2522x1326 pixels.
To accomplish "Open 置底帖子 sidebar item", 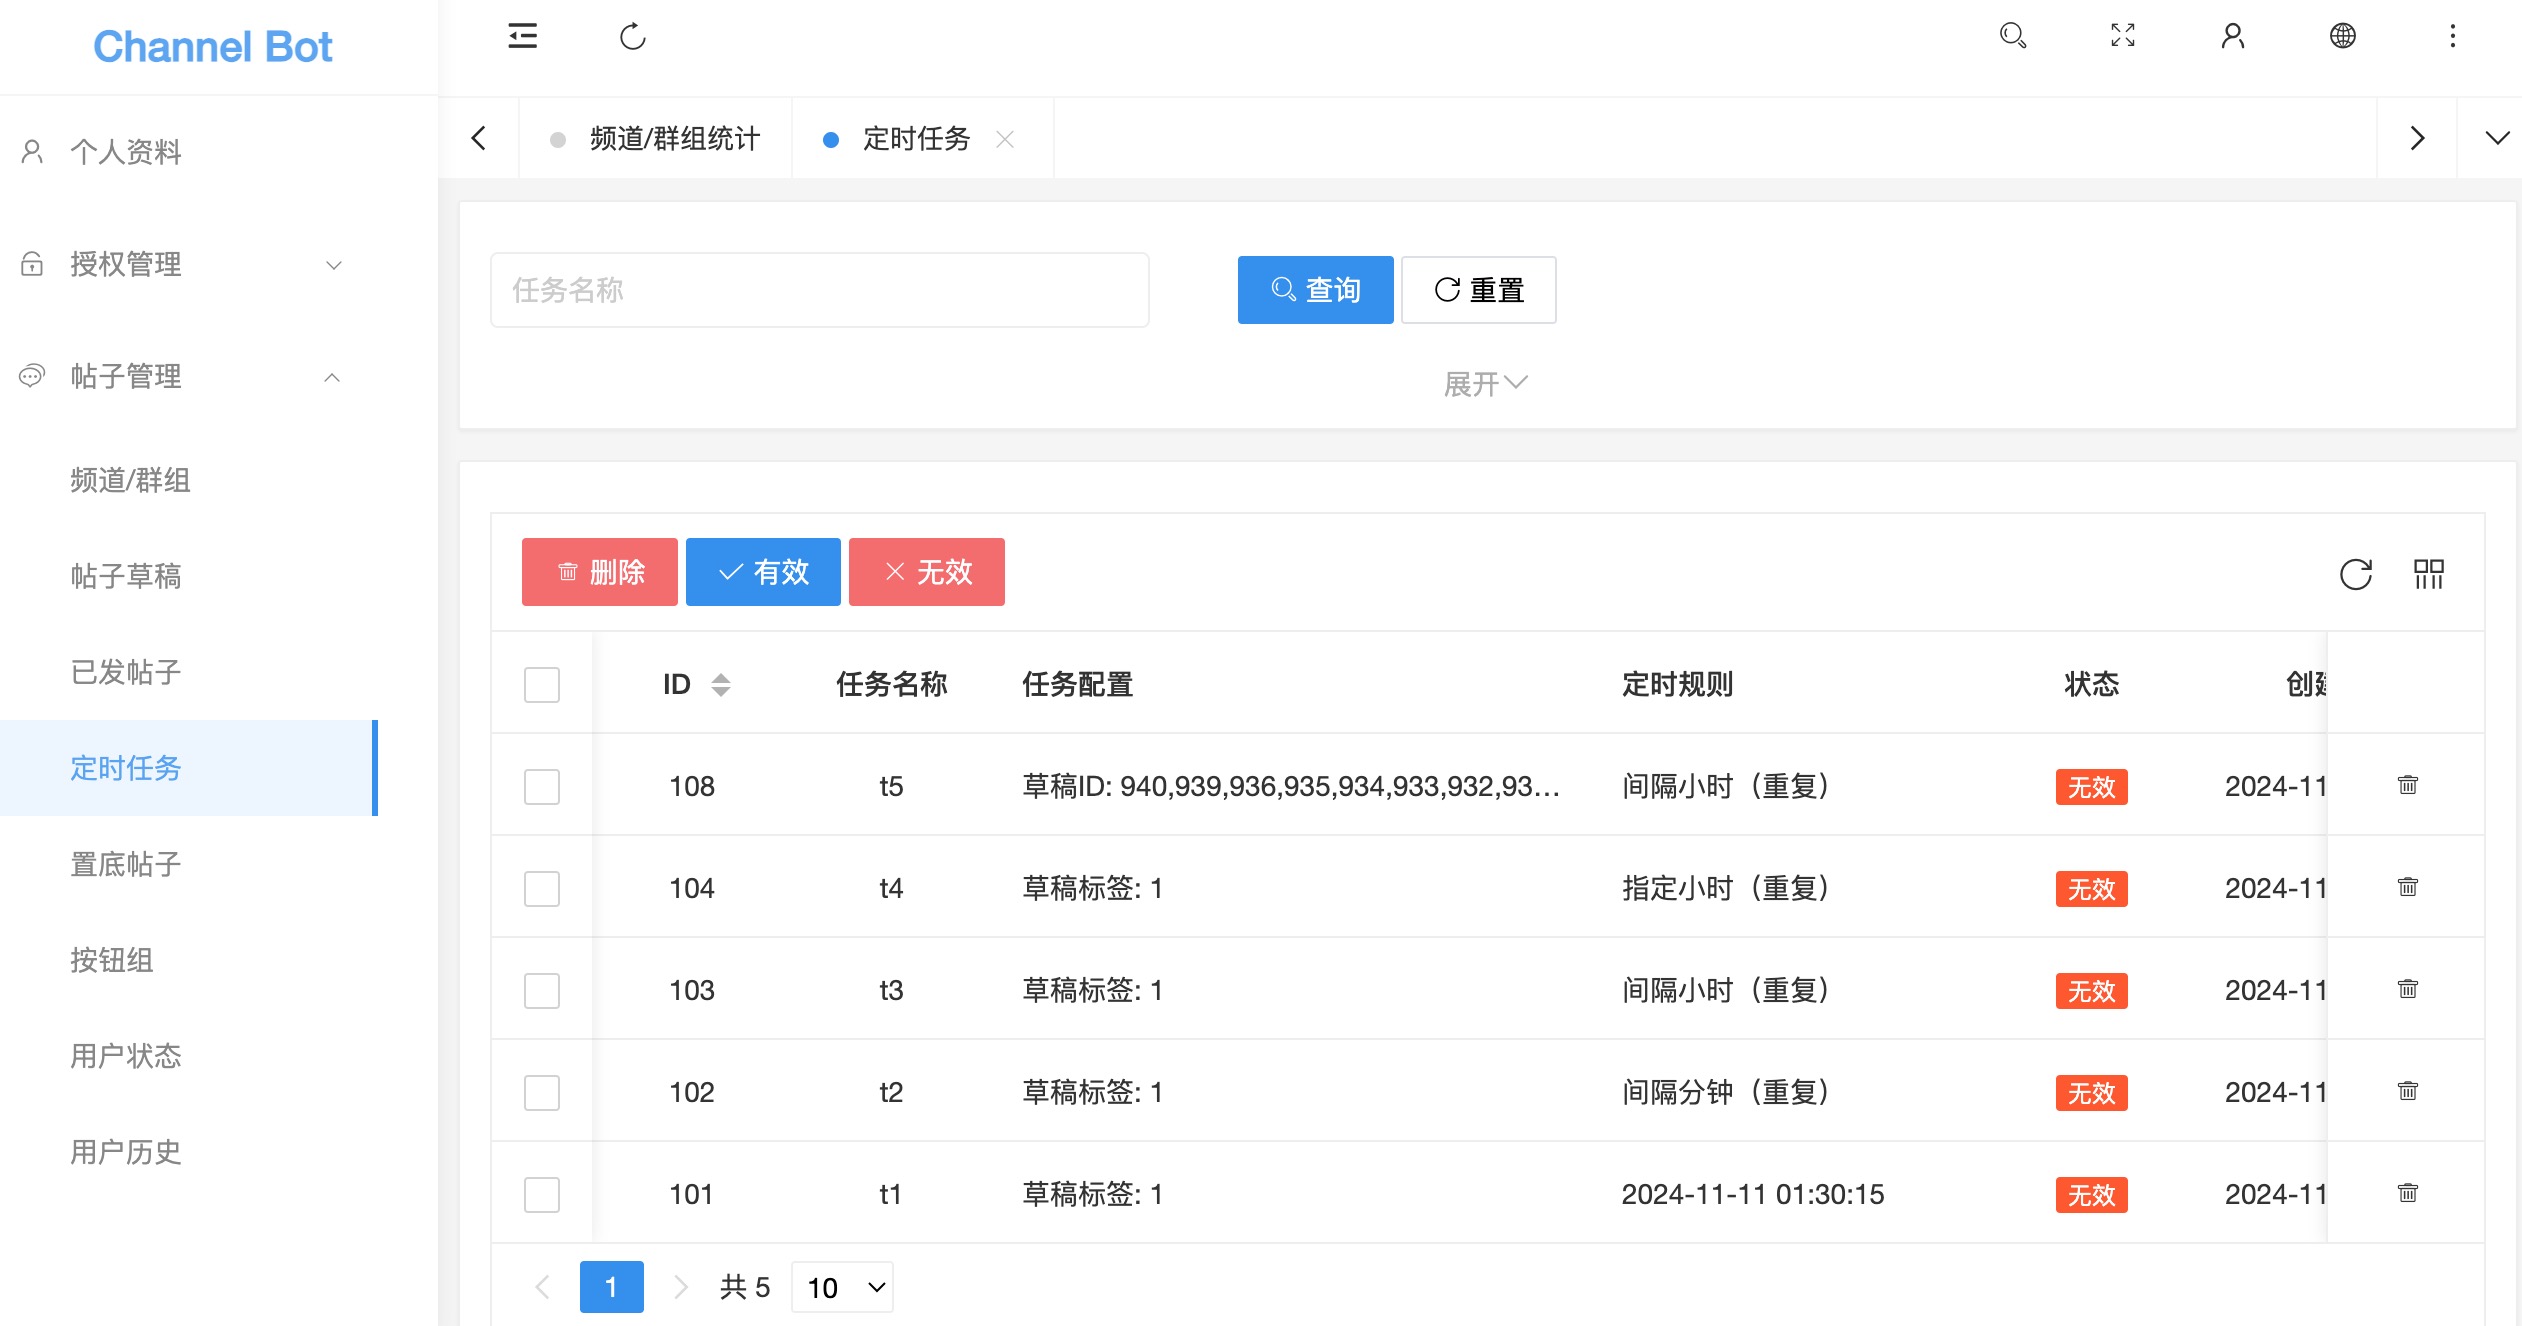I will pyautogui.click(x=189, y=864).
